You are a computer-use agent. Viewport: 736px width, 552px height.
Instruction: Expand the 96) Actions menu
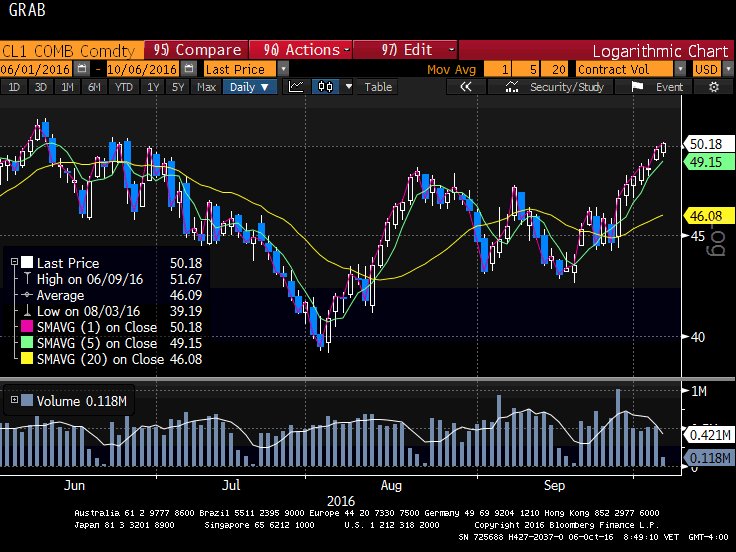pyautogui.click(x=300, y=50)
